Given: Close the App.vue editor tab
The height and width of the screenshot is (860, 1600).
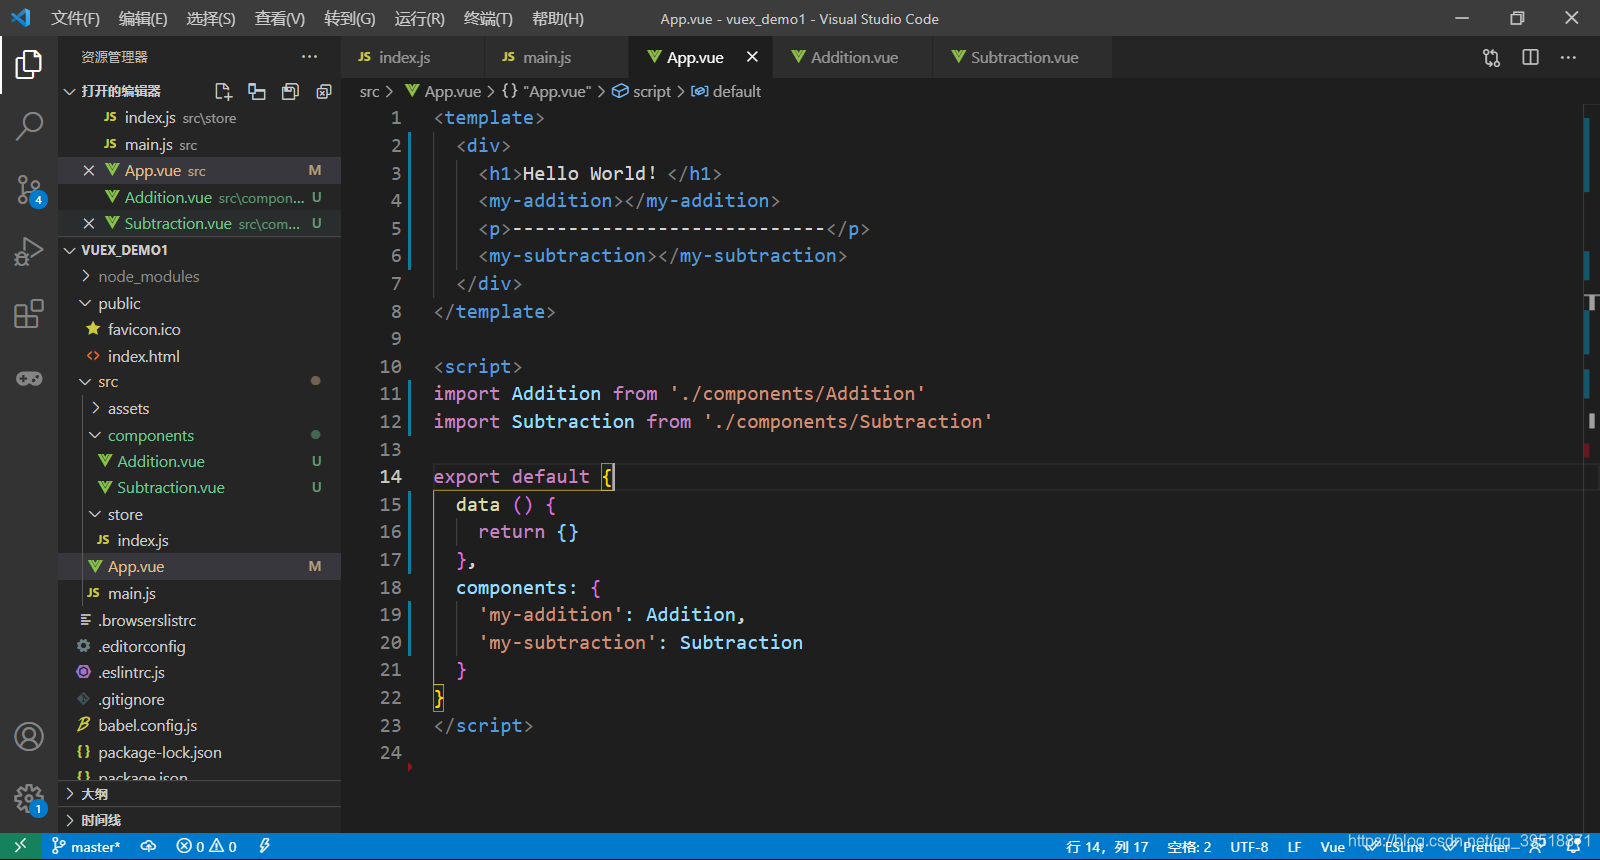Looking at the screenshot, I should coord(752,57).
